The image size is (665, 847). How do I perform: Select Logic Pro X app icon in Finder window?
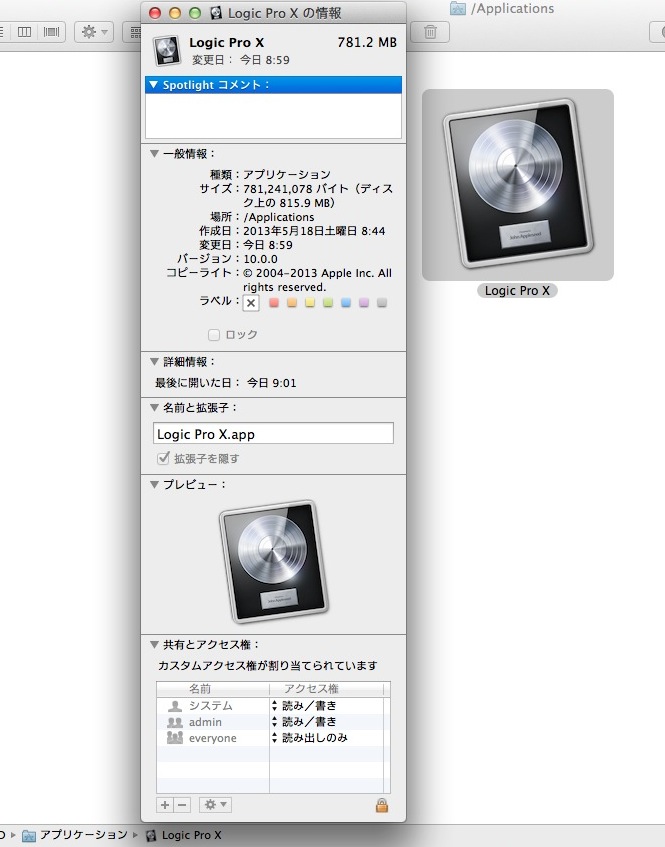518,184
